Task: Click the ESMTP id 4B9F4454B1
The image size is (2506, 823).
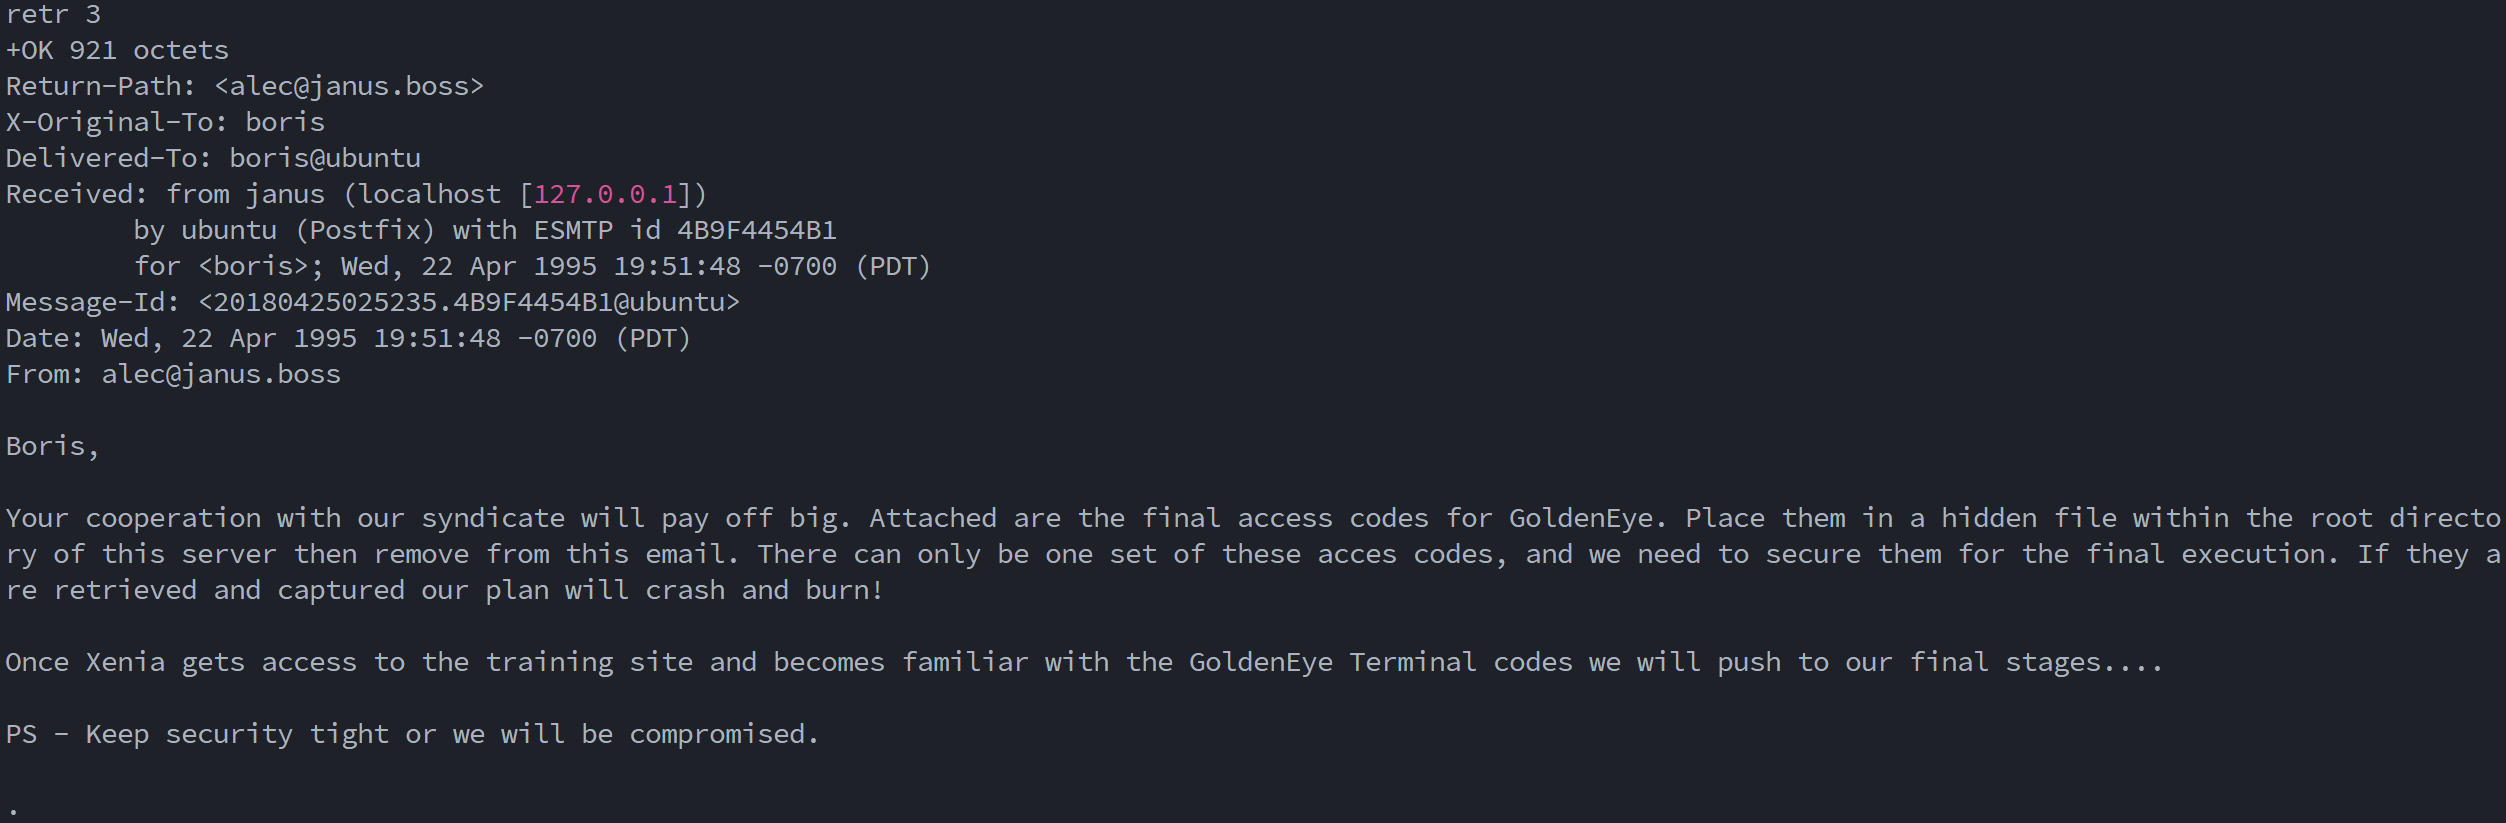Action: click(756, 230)
